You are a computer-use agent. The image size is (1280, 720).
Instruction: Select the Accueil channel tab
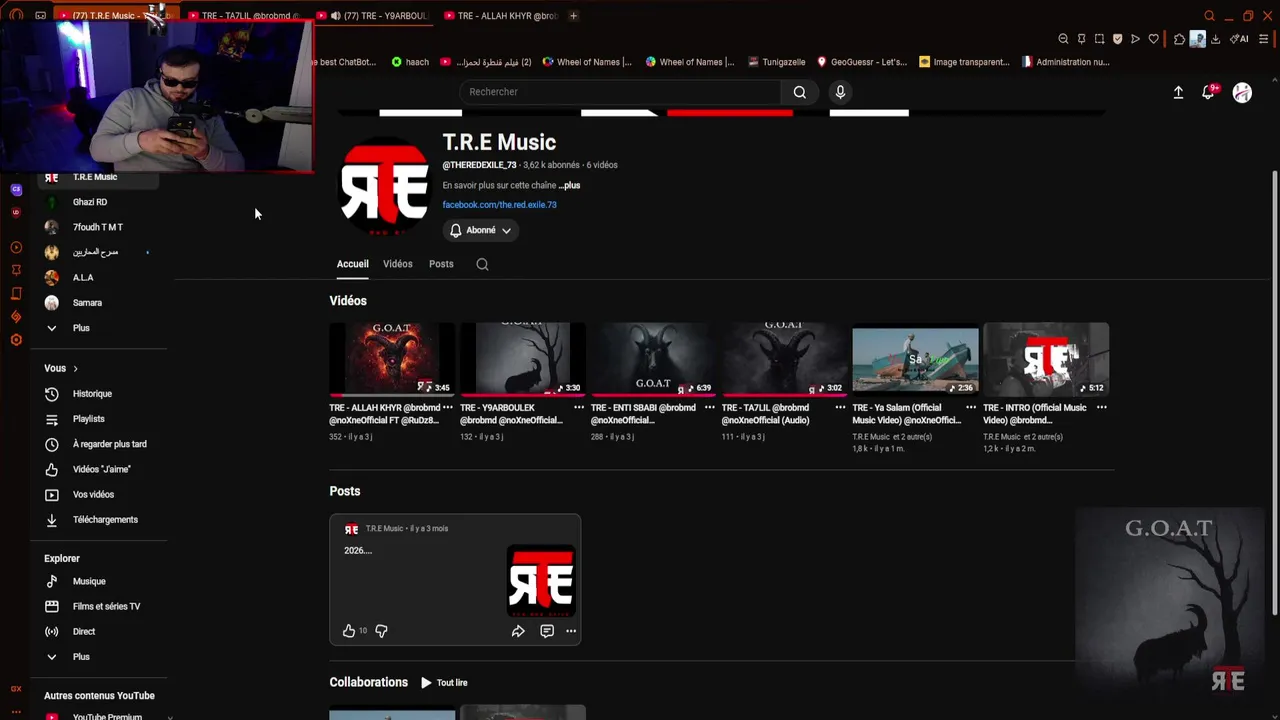click(x=352, y=264)
